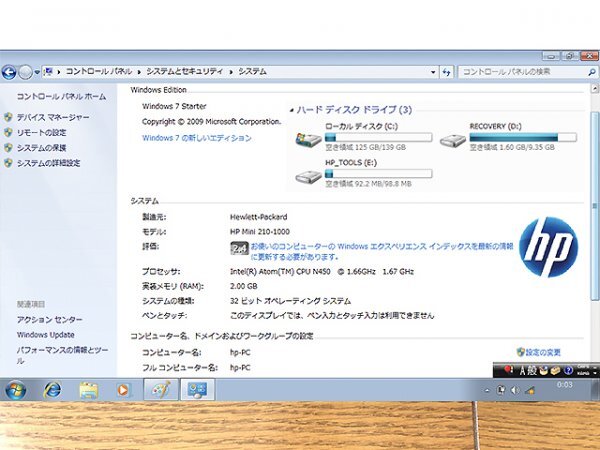Click the shield icon beside デバイス マネージャー
Screen dimensions: 600x450
[x=8, y=117]
